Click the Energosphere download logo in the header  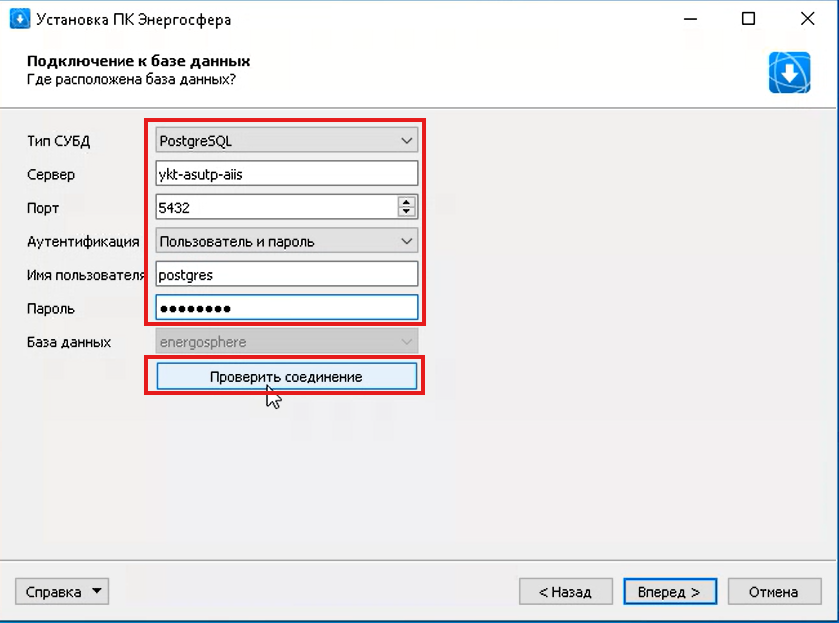(789, 73)
